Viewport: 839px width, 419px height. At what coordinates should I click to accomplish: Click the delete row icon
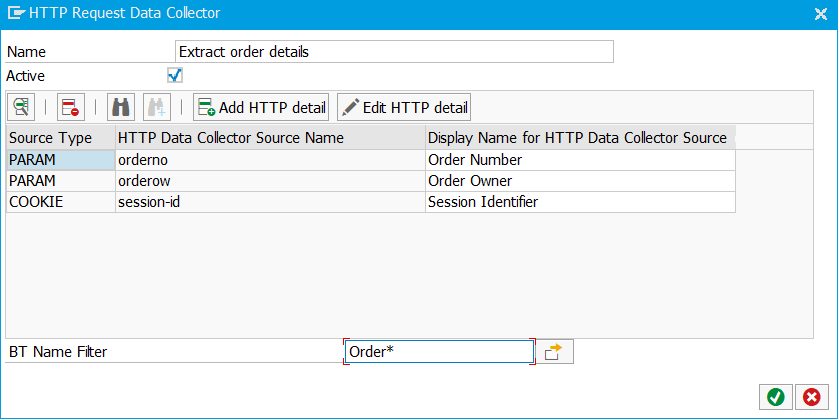tap(71, 108)
